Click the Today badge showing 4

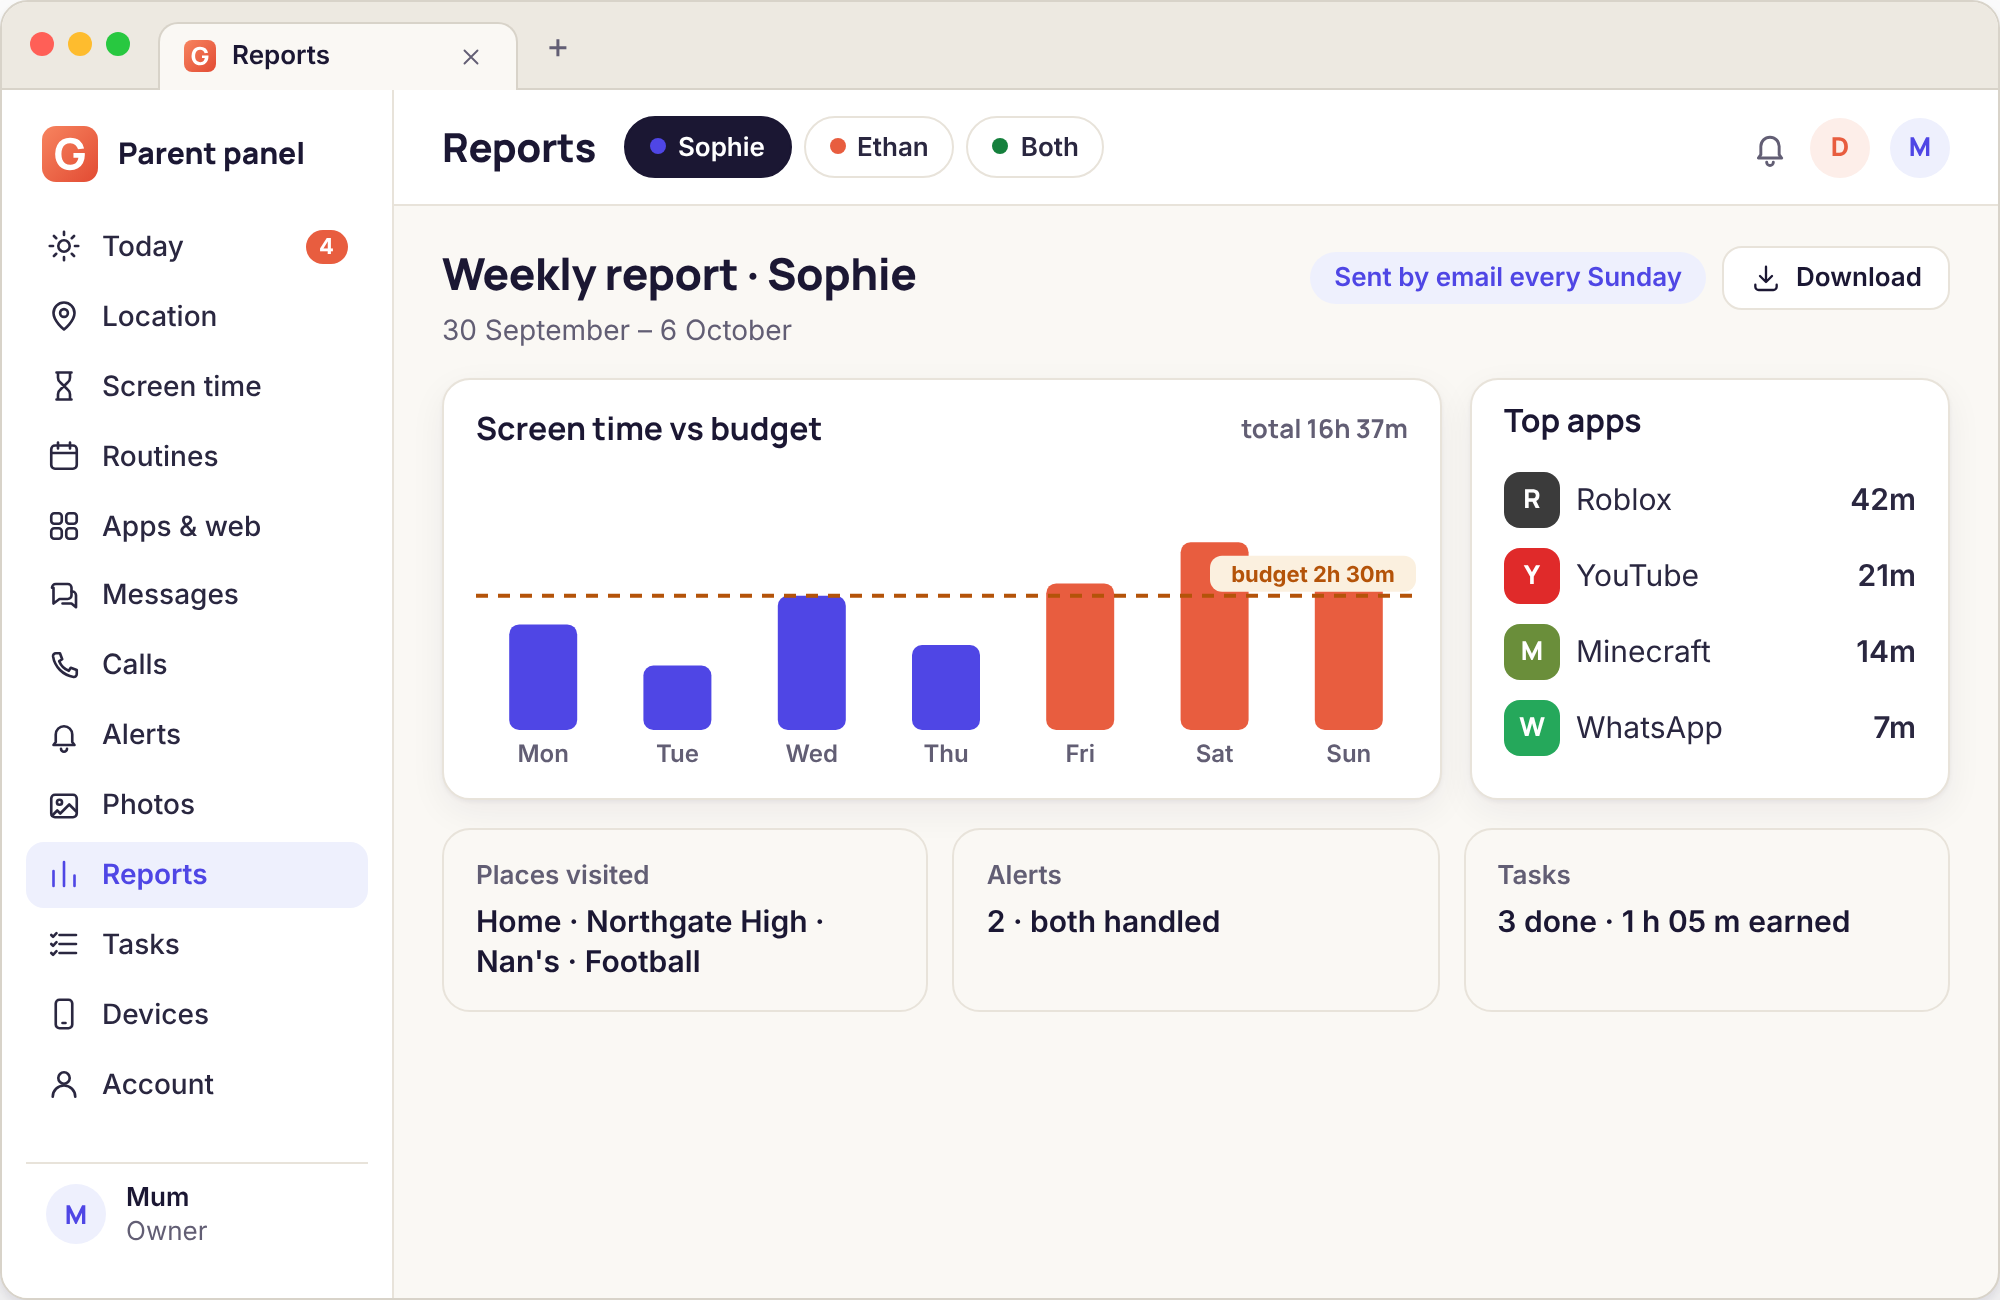[326, 246]
